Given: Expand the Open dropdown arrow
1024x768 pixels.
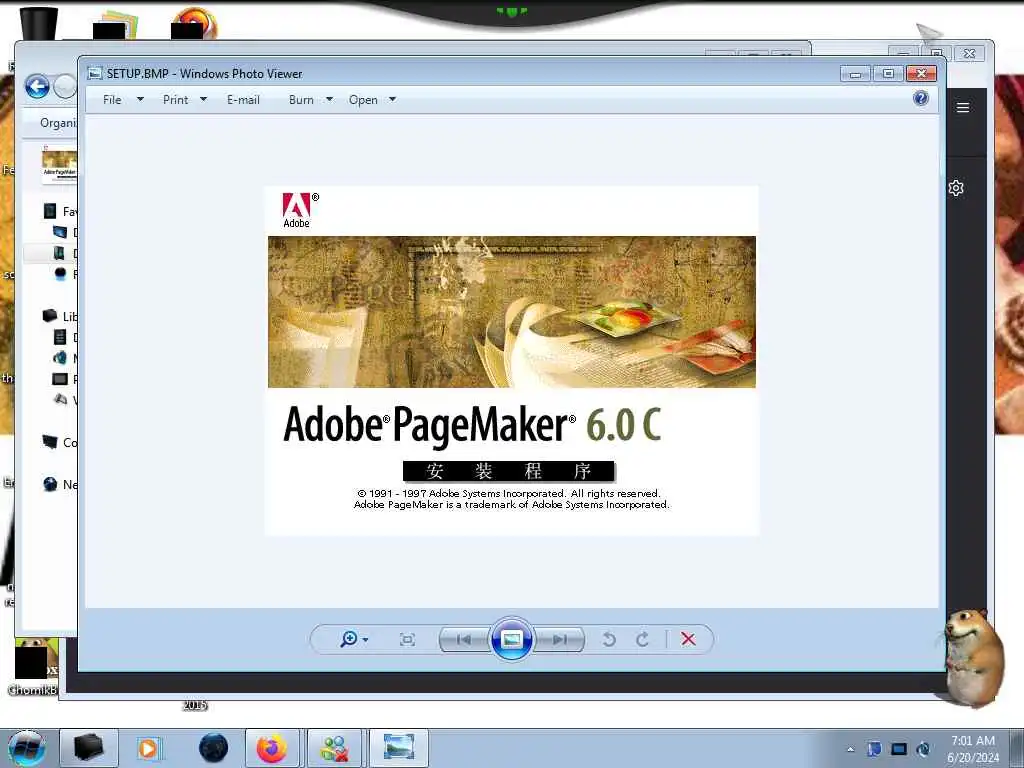Looking at the screenshot, I should pyautogui.click(x=392, y=100).
